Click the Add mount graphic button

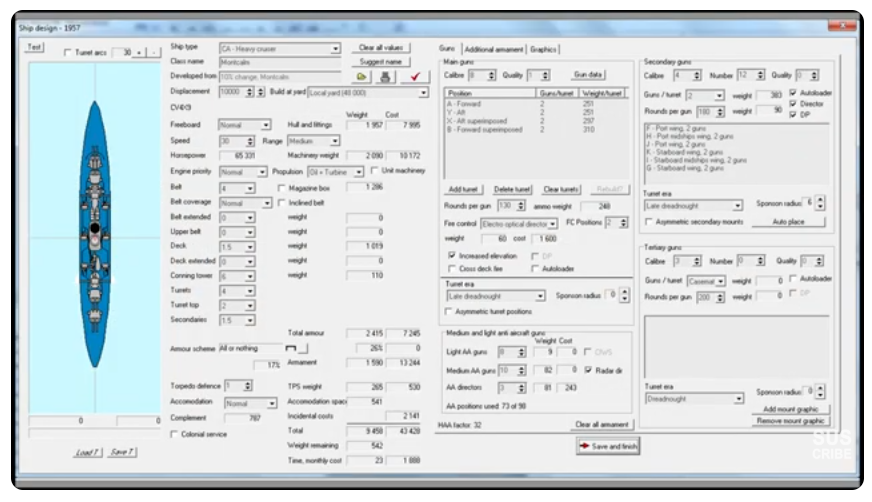(x=790, y=409)
